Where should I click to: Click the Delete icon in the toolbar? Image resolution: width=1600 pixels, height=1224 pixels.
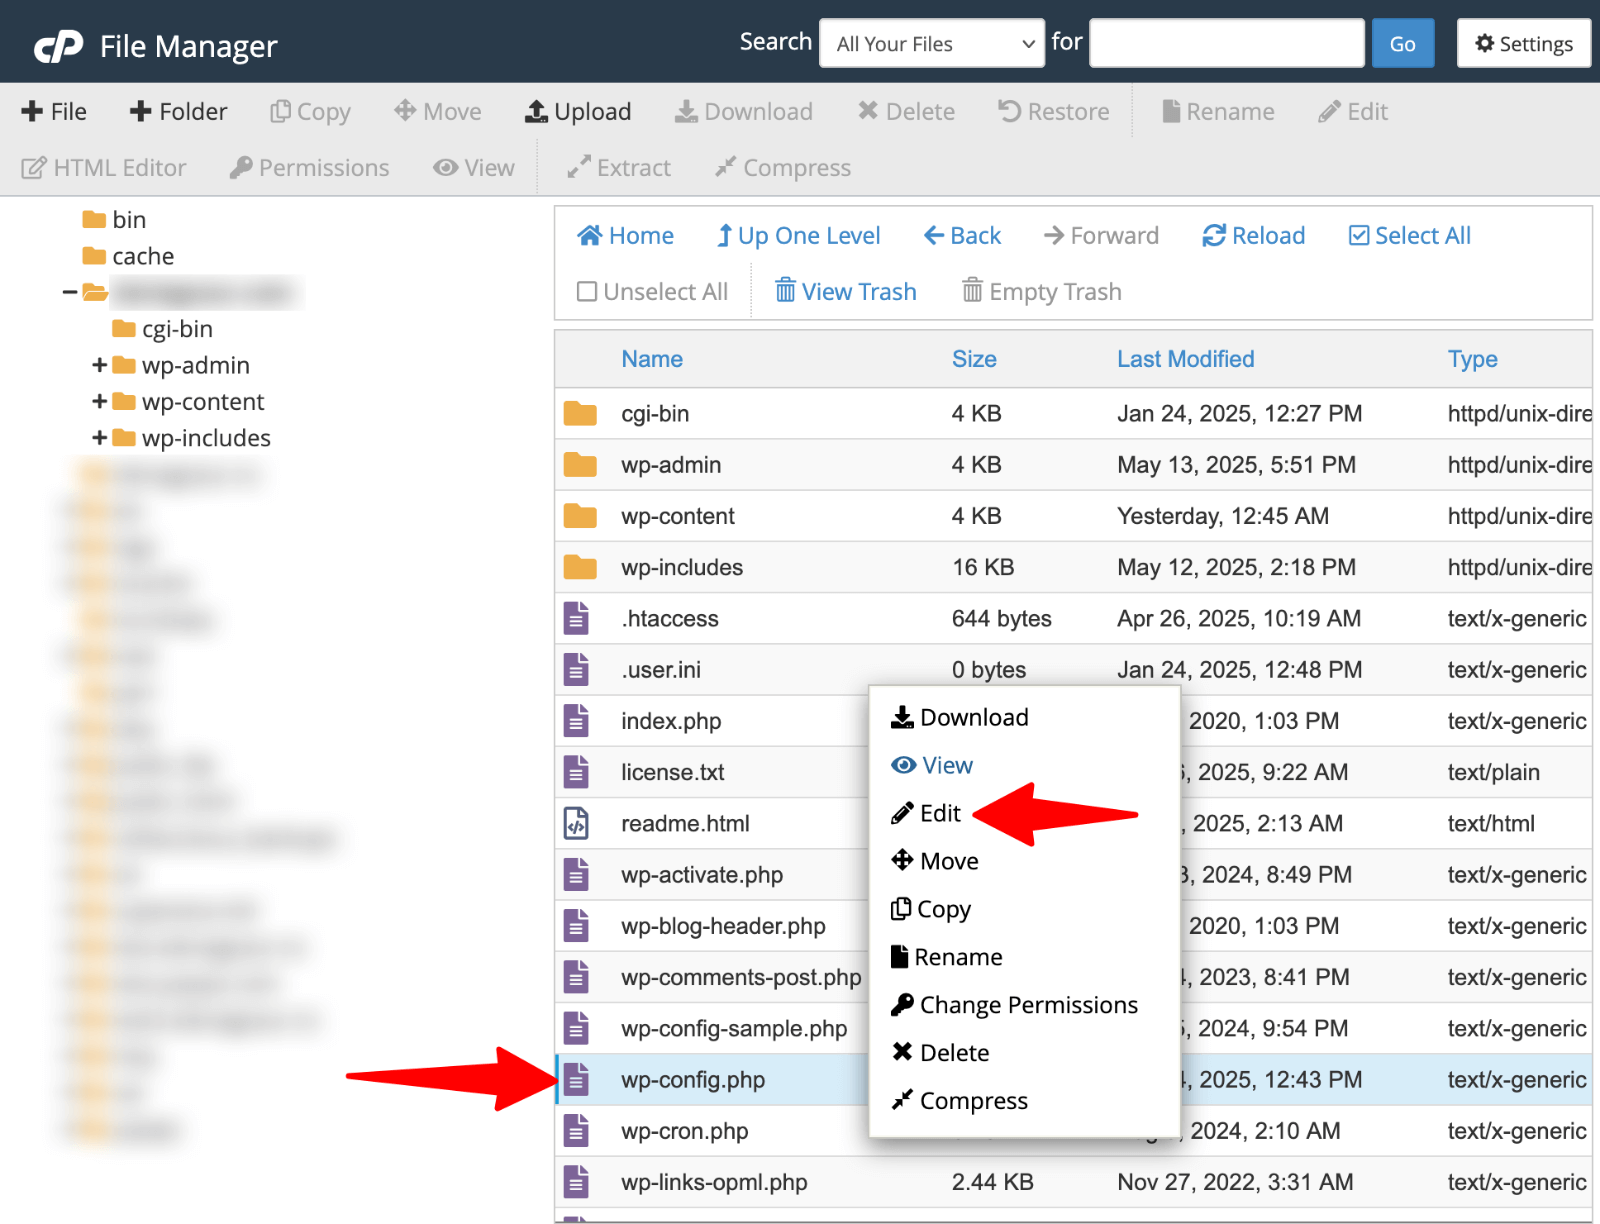pyautogui.click(x=905, y=111)
